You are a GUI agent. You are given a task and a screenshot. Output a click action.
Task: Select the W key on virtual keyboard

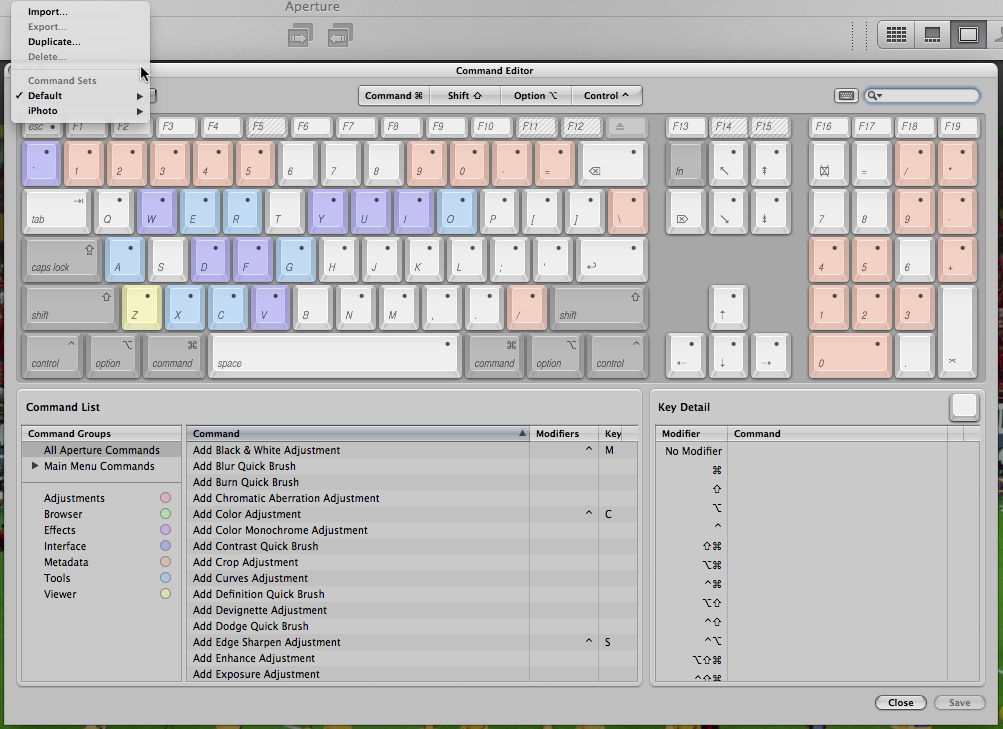(x=157, y=212)
